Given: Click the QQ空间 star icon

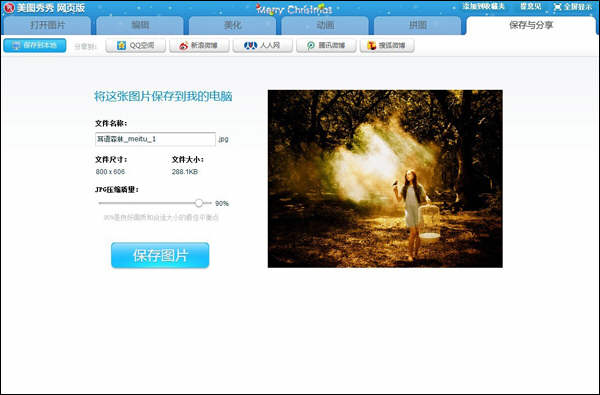Looking at the screenshot, I should (x=121, y=46).
